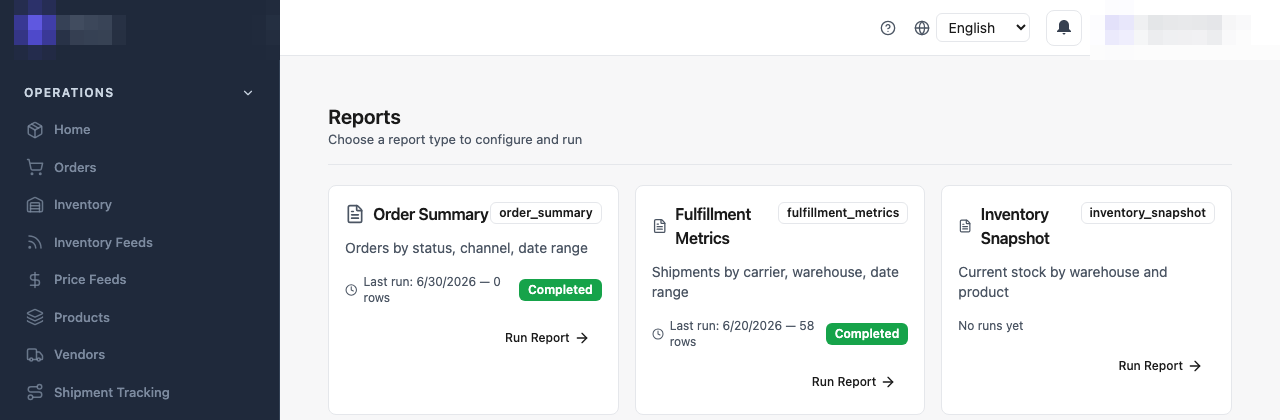
Task: Click 'Current stock by warehouse and product' description
Action: (1063, 282)
